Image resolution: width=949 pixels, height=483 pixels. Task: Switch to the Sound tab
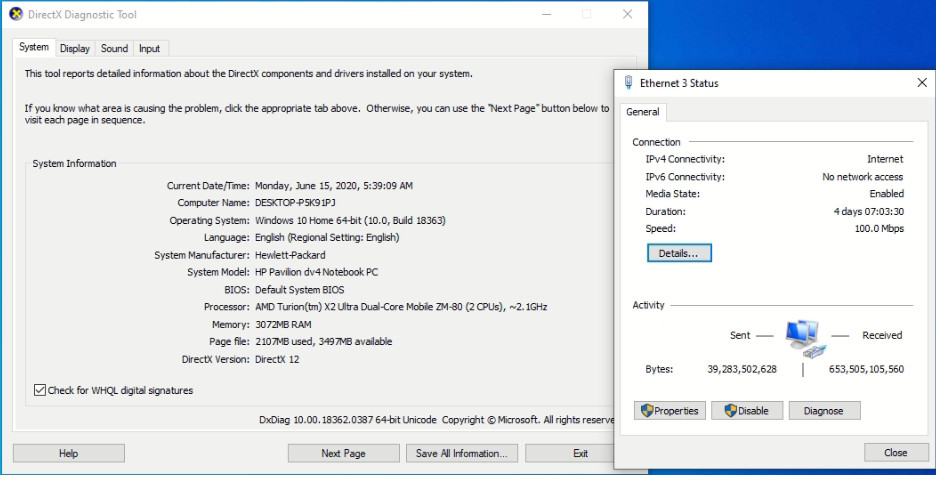coord(114,48)
